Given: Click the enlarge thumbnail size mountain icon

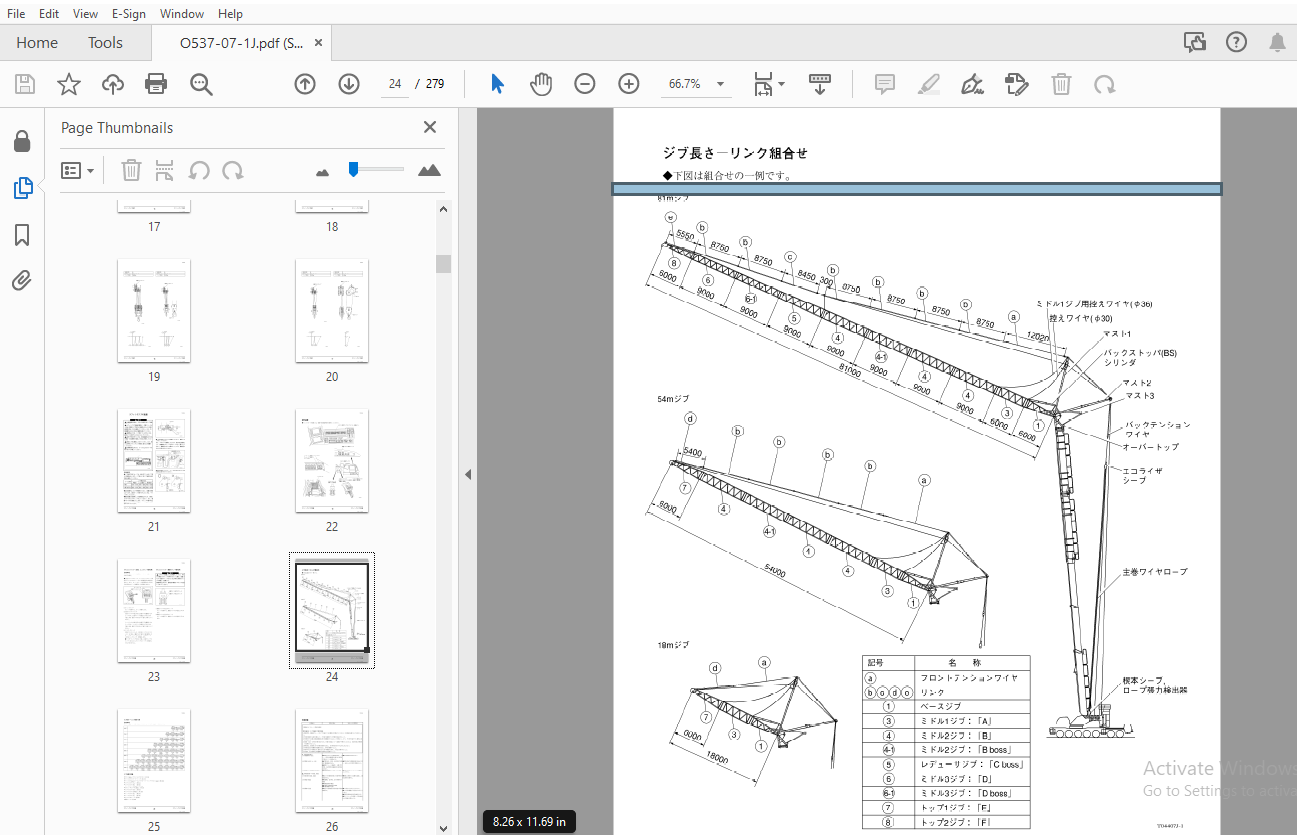Looking at the screenshot, I should tap(429, 170).
